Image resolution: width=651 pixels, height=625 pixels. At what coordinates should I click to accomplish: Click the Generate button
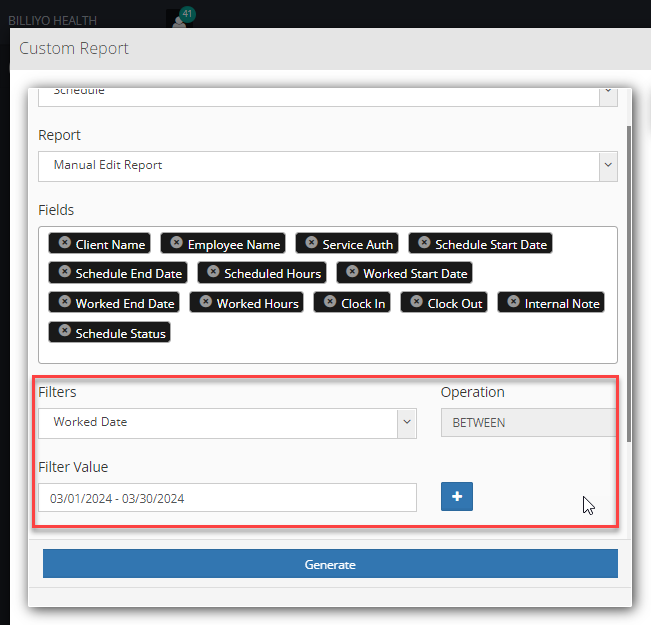[x=330, y=564]
